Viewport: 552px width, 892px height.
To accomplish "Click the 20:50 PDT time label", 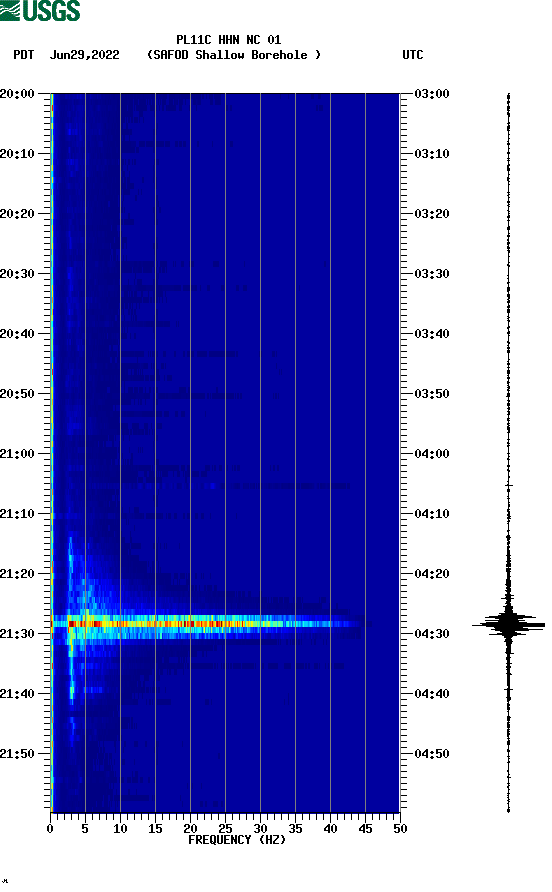I will 17,394.
